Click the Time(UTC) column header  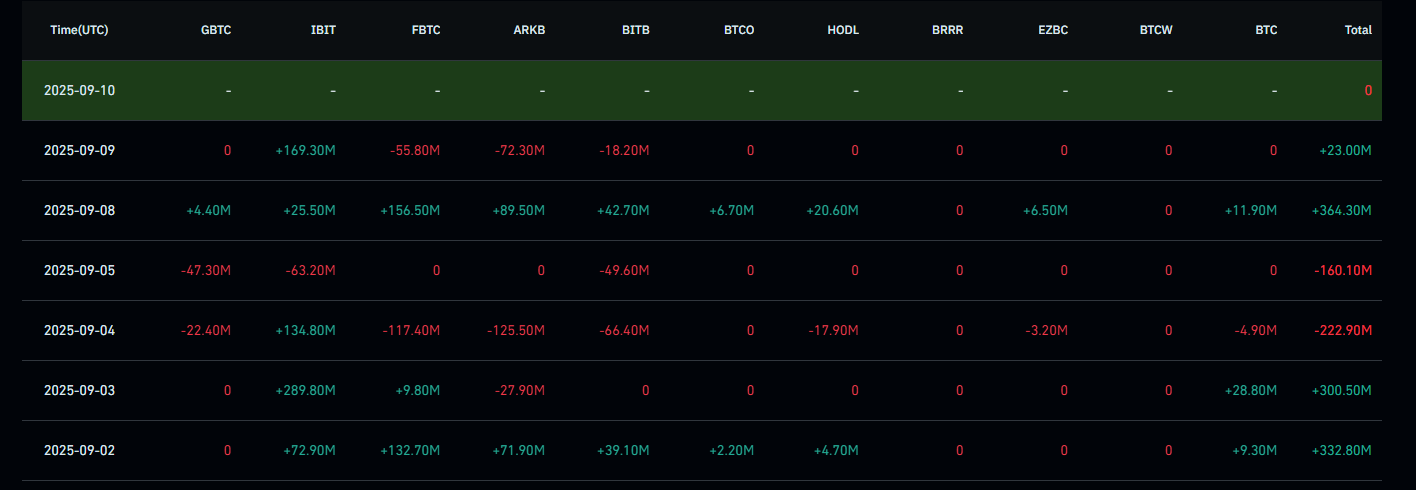click(79, 30)
